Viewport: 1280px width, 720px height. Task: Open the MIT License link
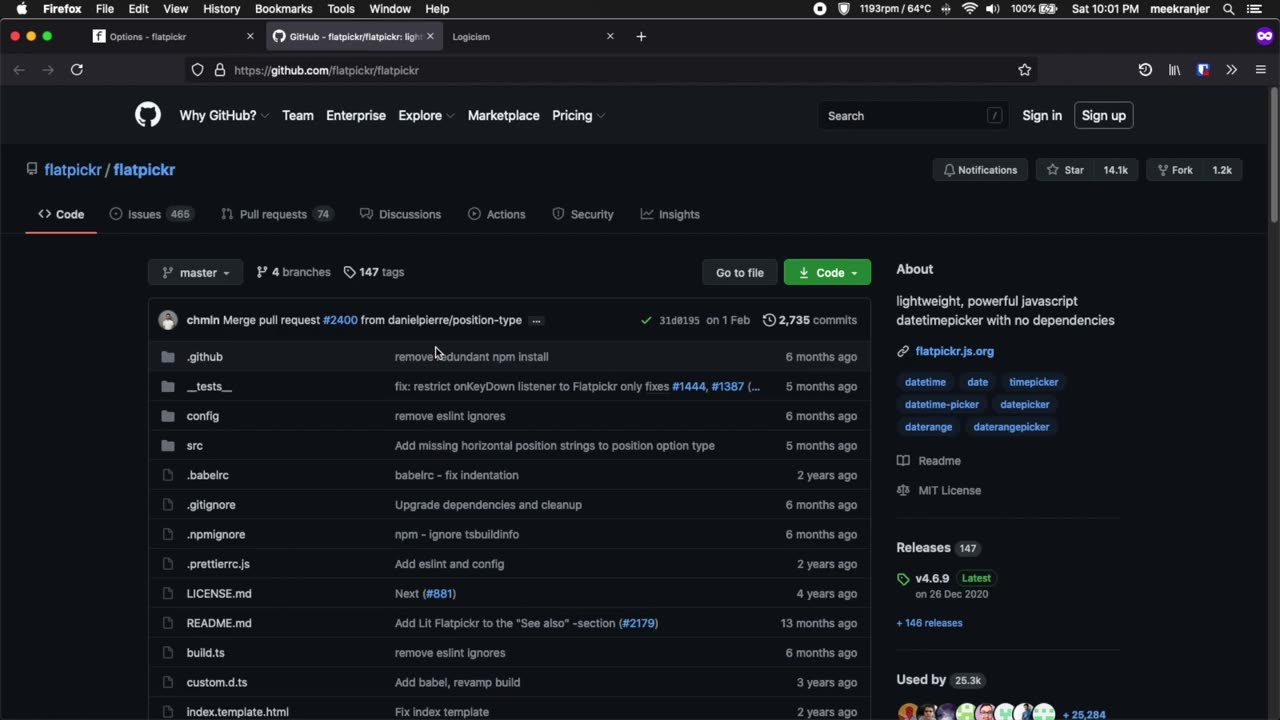pyautogui.click(x=940, y=491)
